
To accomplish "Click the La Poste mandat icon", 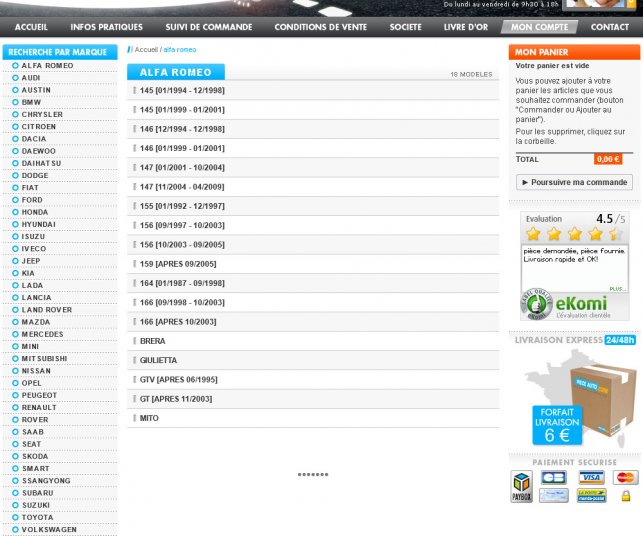I will click(x=591, y=495).
